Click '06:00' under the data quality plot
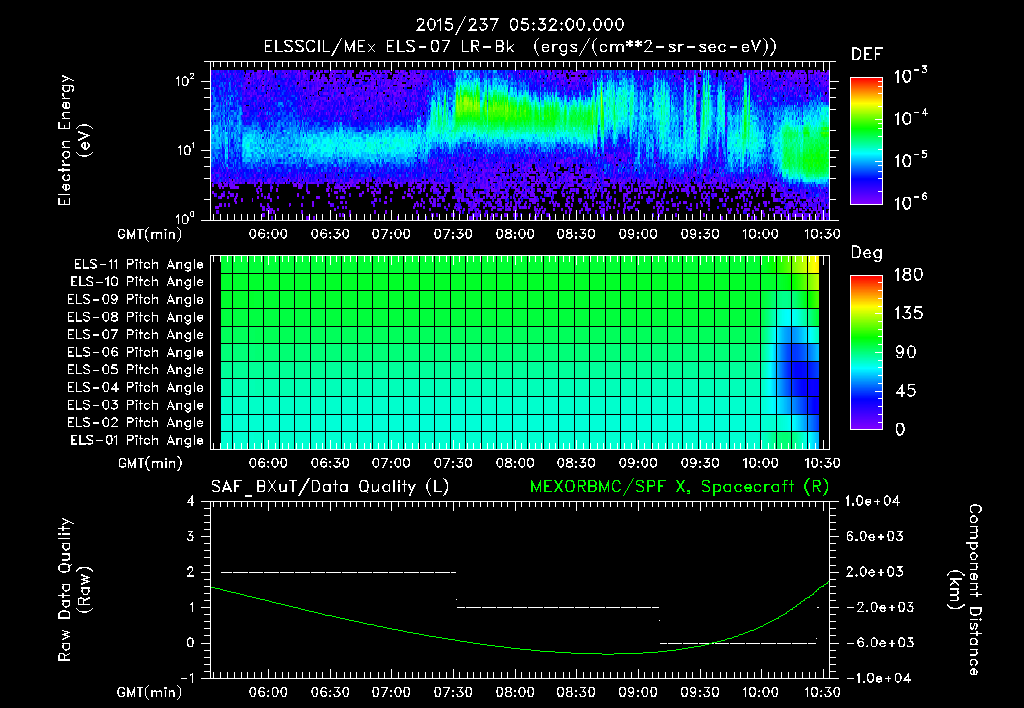 tap(268, 692)
